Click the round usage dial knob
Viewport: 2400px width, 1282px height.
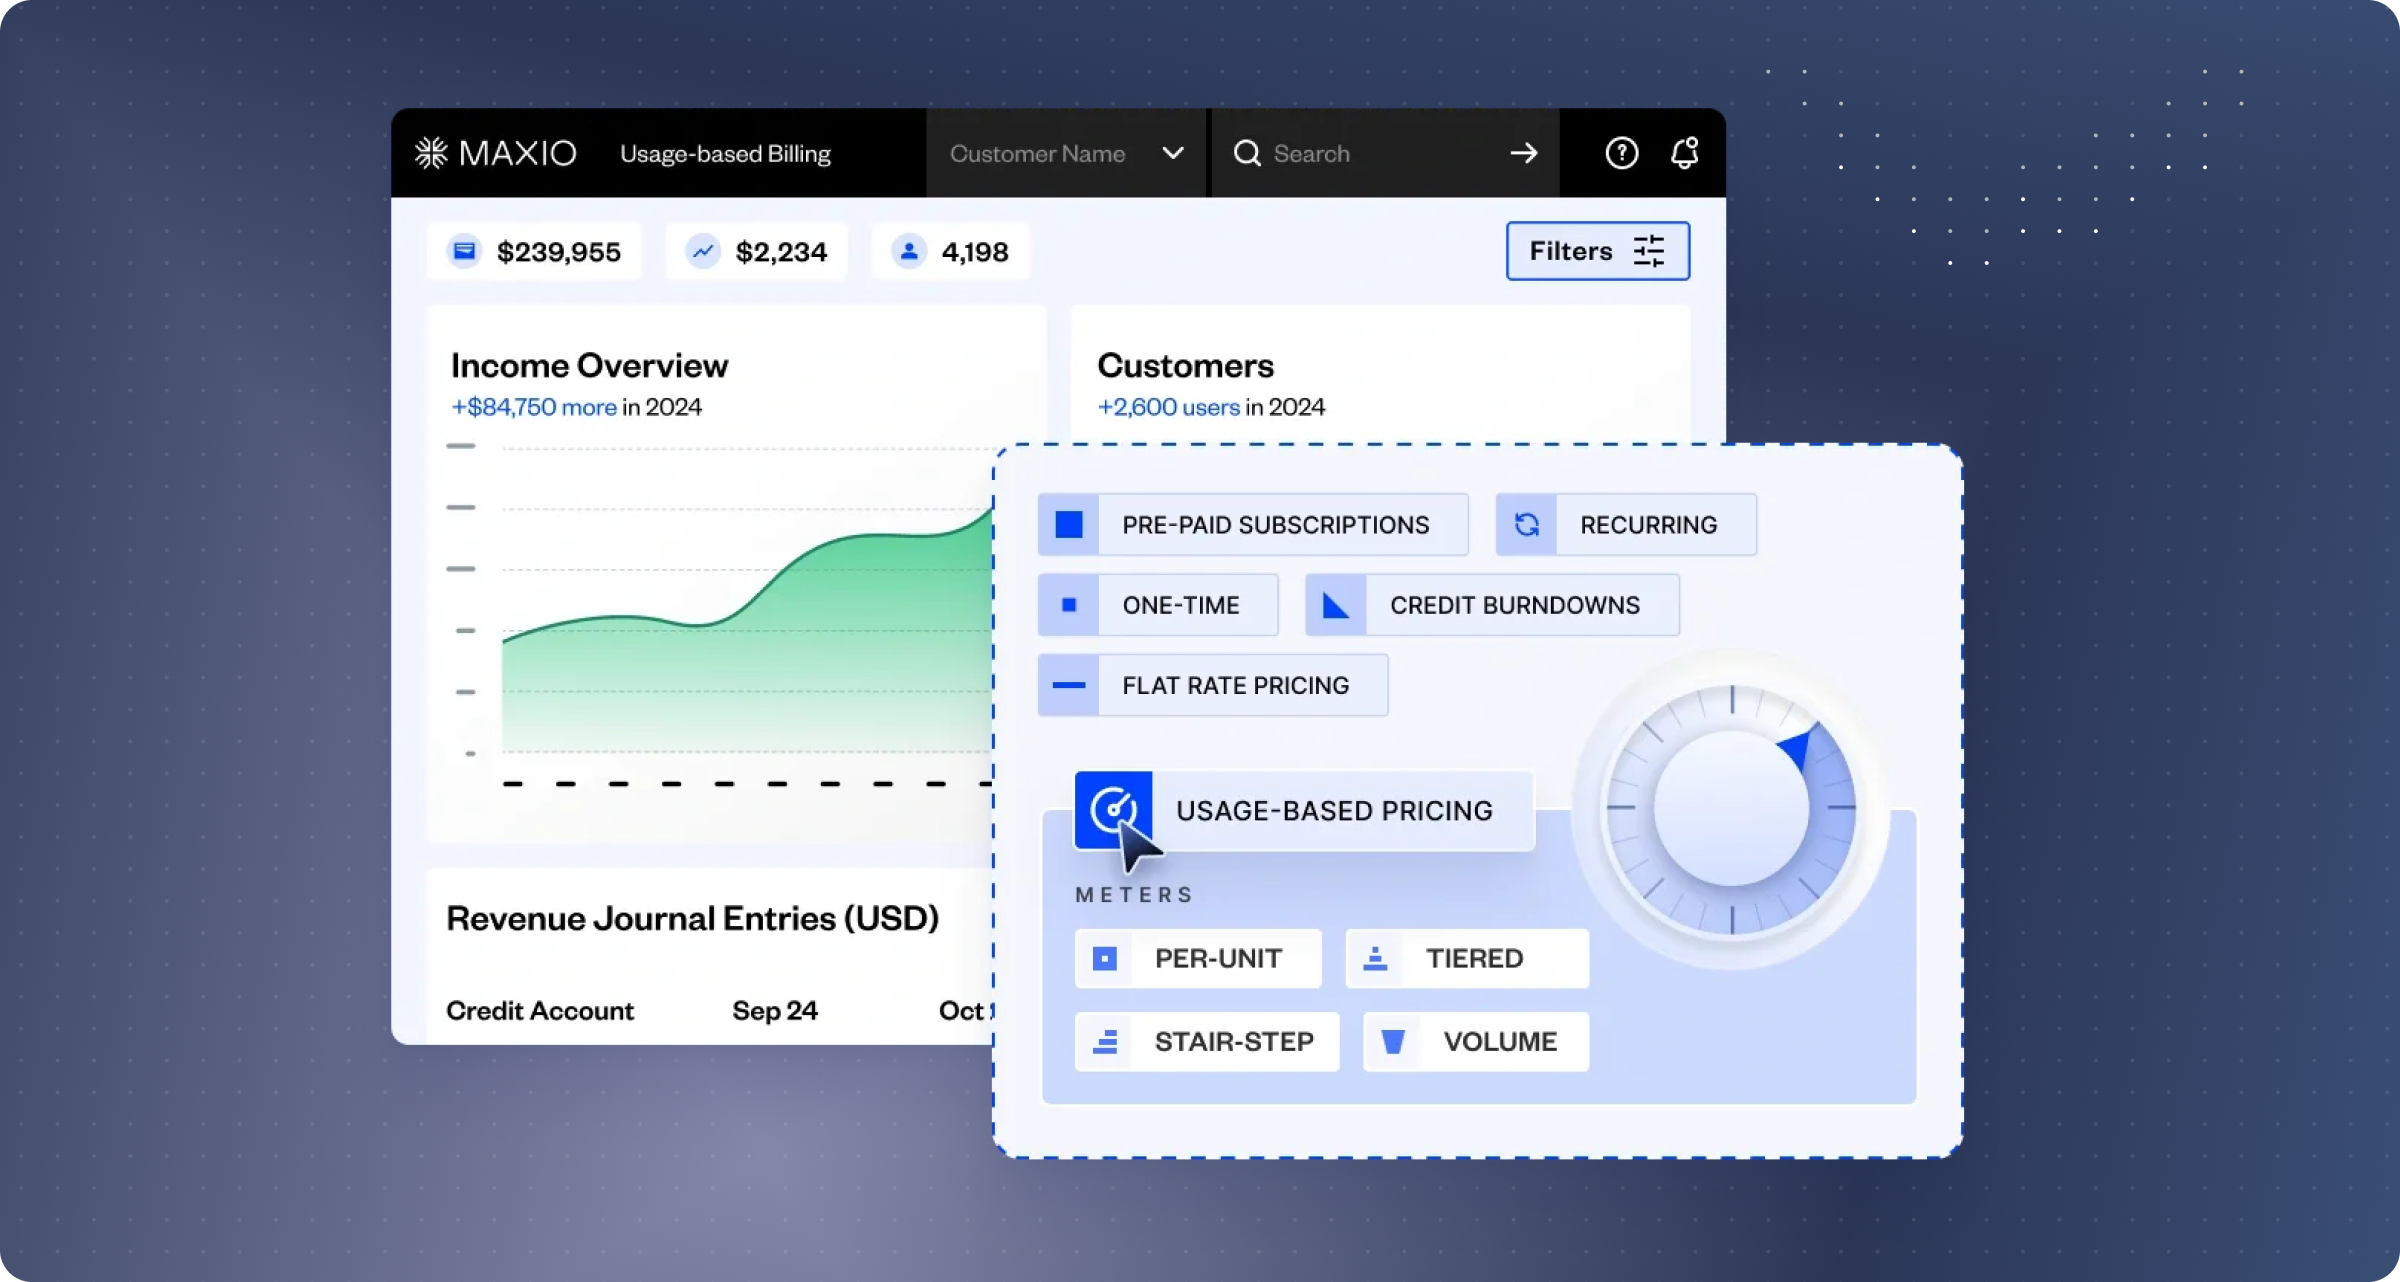(1732, 808)
